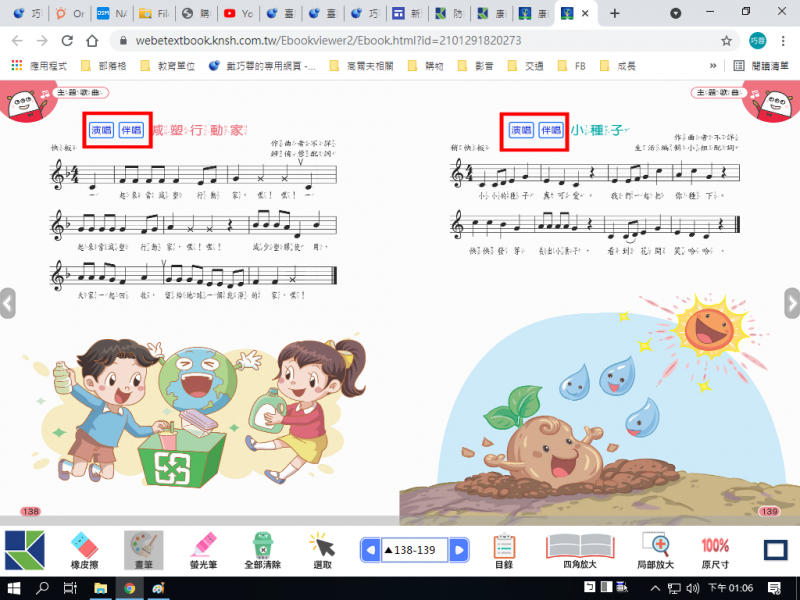800x600 pixels.
Task: Toggle the fullscreen rectangle button in toolbar
Action: click(775, 550)
